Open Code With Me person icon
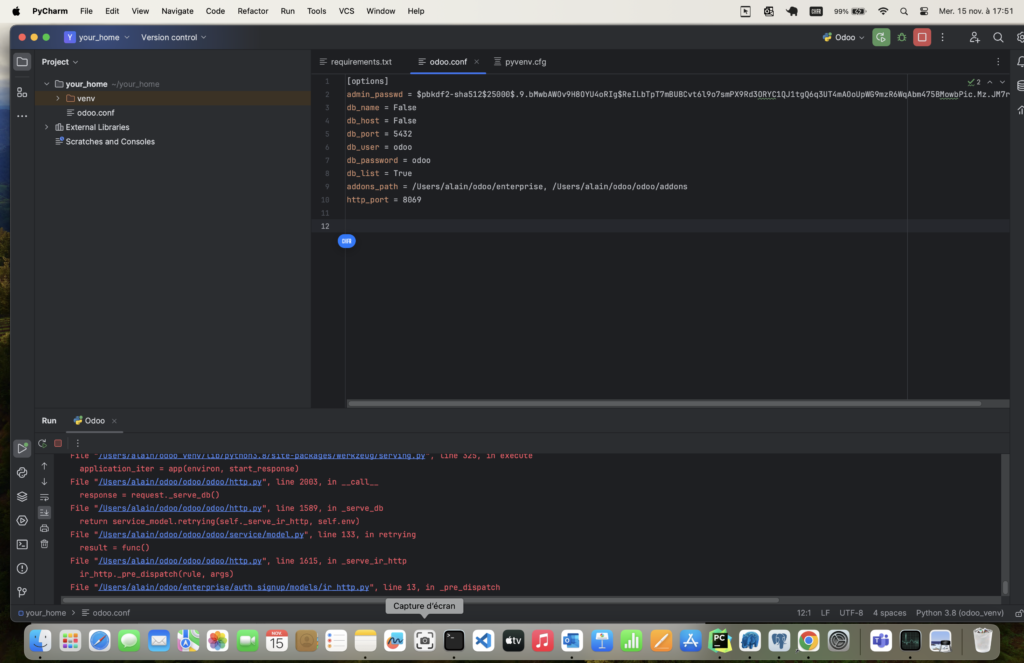 point(974,37)
